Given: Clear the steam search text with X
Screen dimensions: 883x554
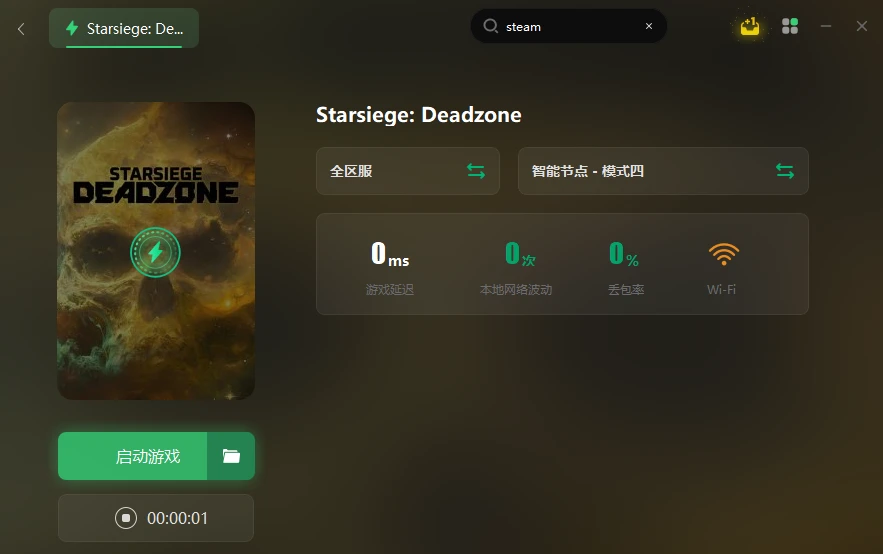Looking at the screenshot, I should [649, 26].
